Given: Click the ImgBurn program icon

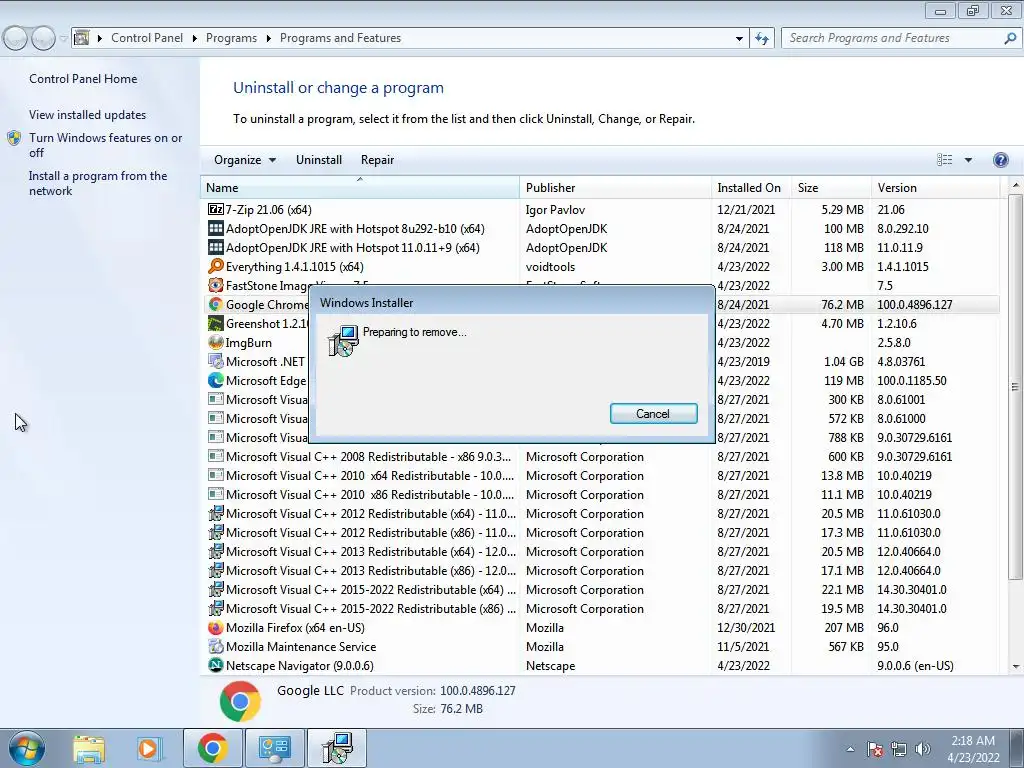Looking at the screenshot, I should point(216,342).
